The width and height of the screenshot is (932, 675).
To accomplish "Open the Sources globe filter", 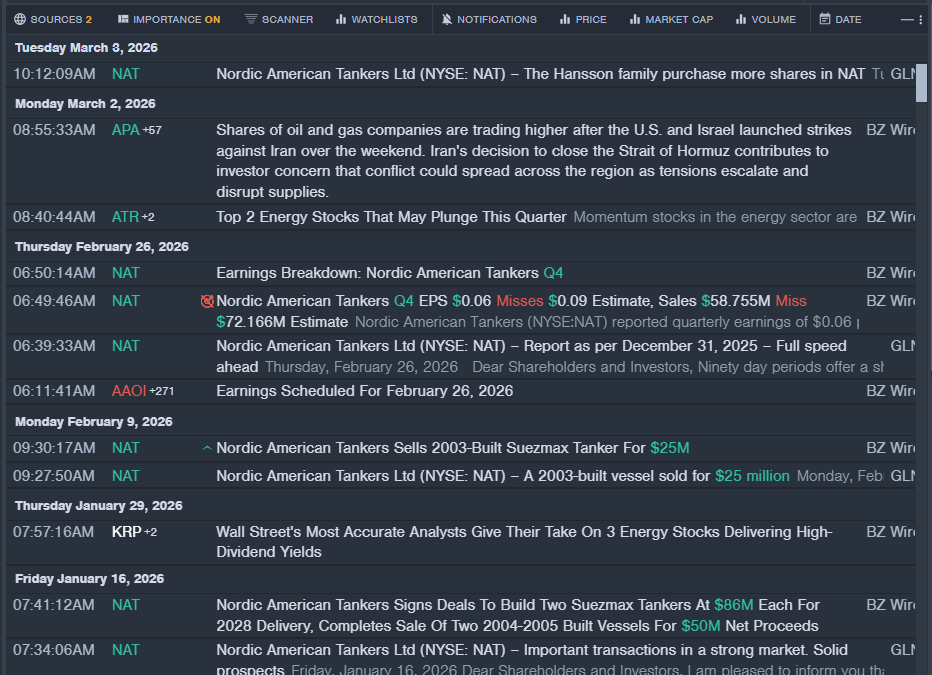I will click(53, 19).
